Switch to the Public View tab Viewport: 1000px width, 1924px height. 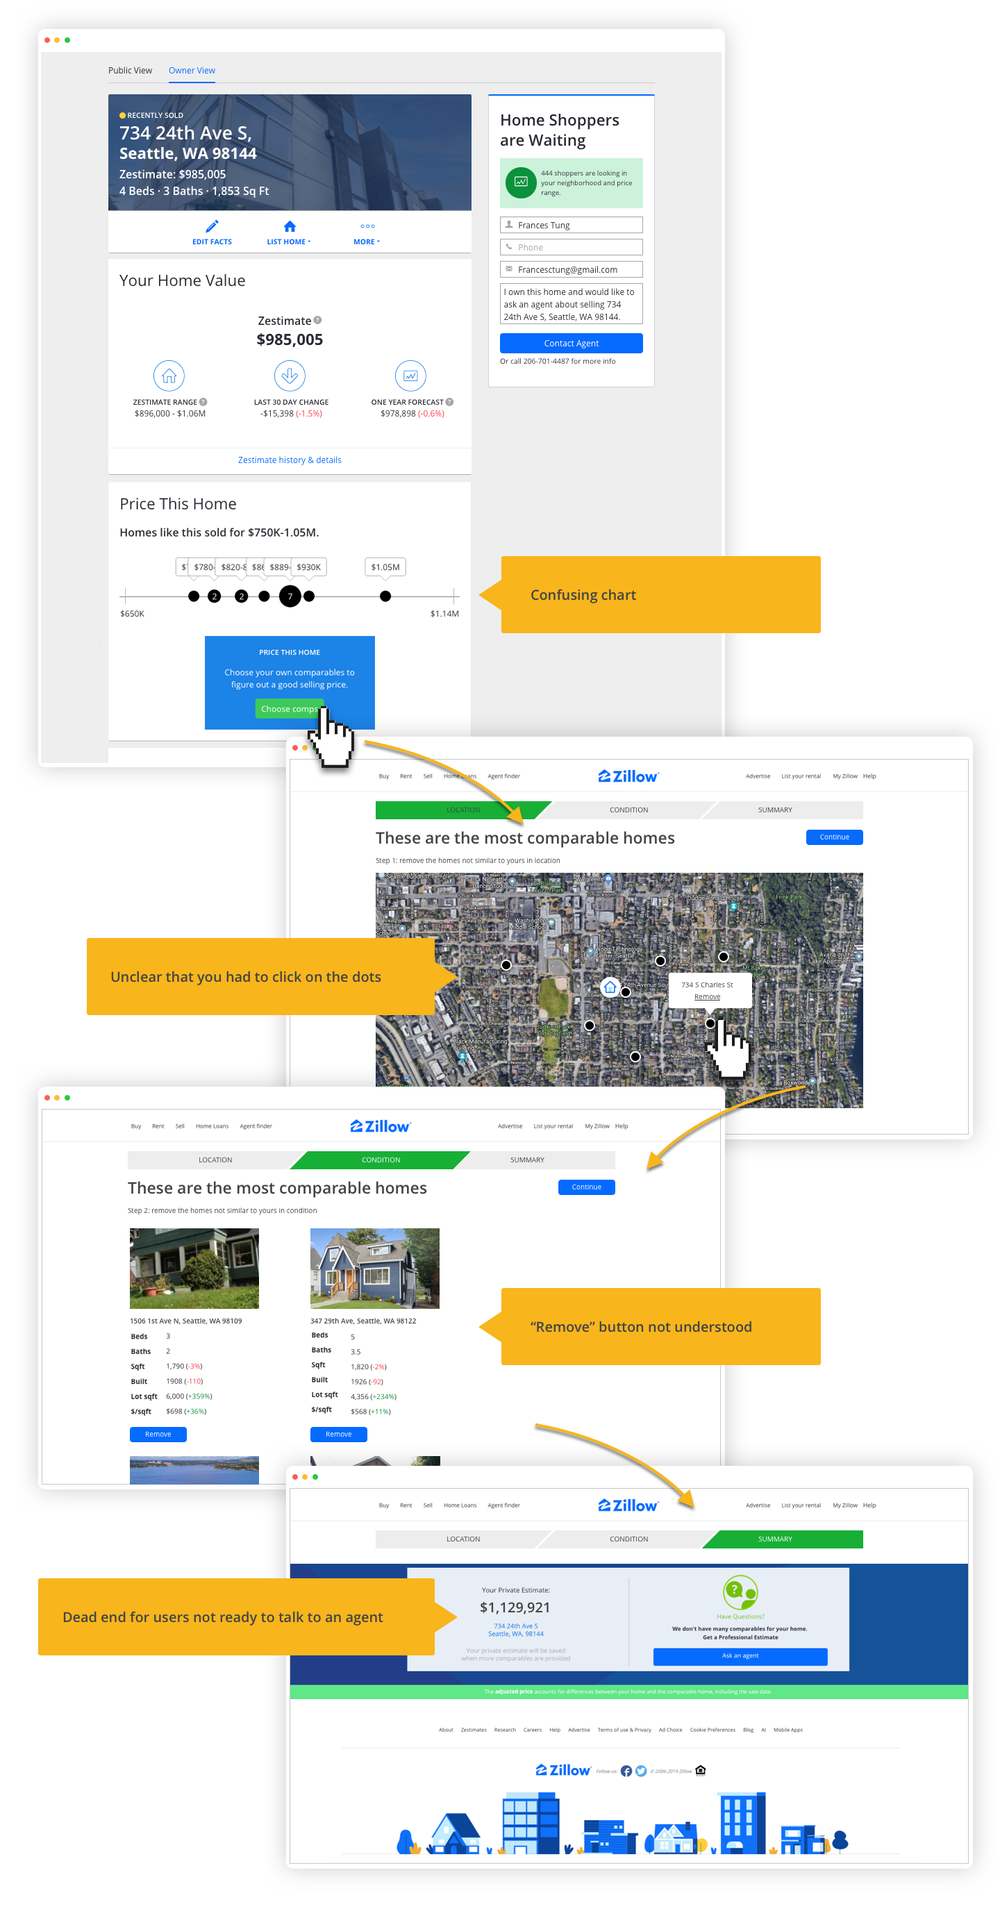pos(130,70)
